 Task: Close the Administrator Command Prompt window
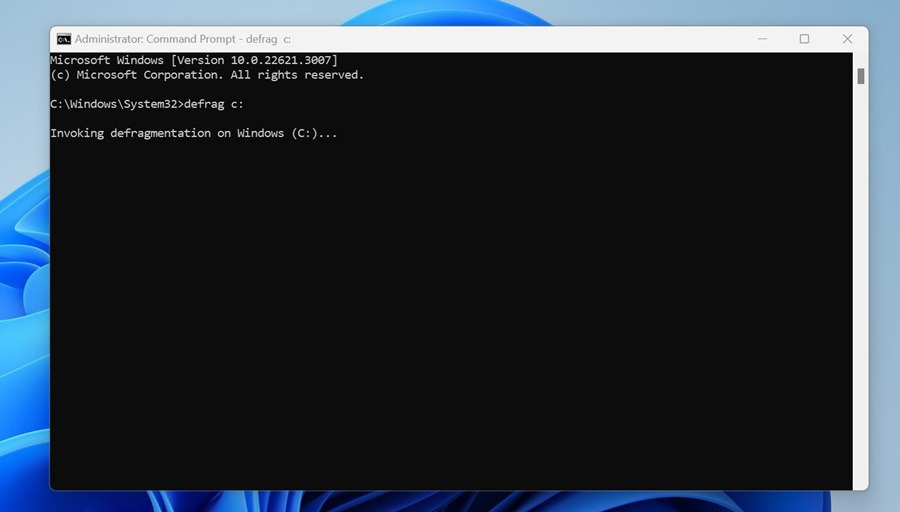pyautogui.click(x=847, y=39)
